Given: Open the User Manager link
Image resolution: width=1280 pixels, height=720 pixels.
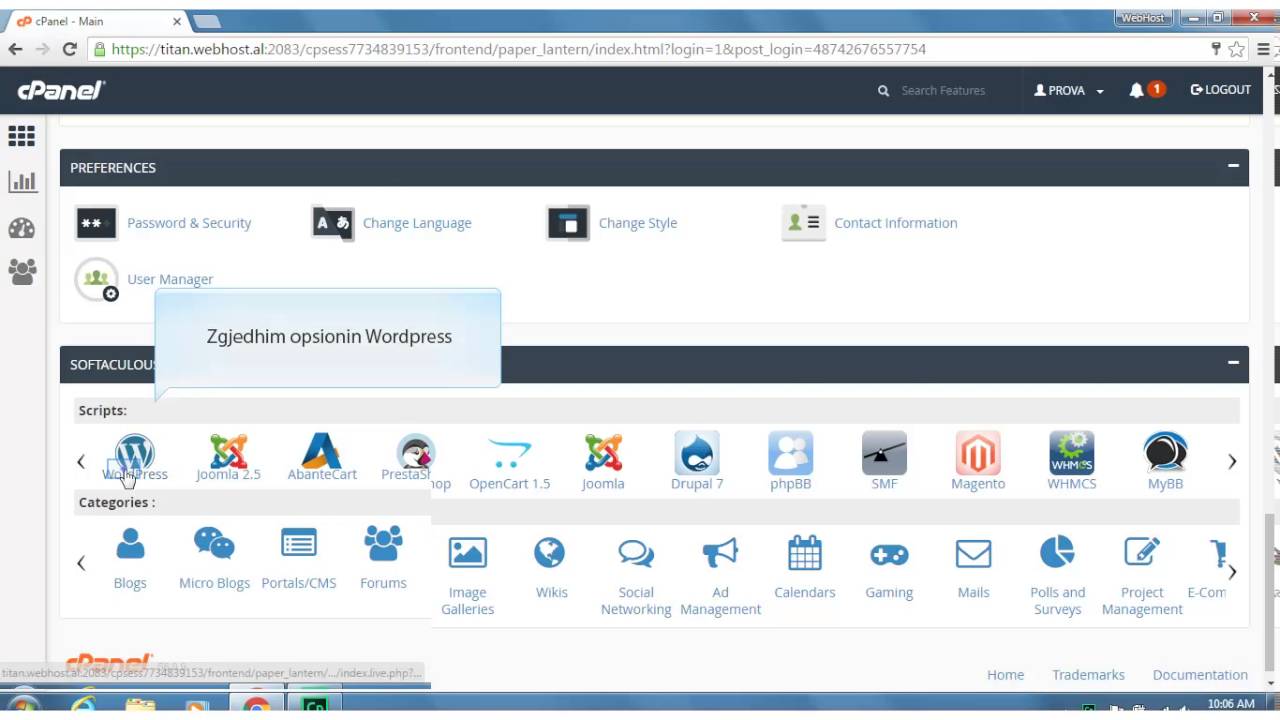Looking at the screenshot, I should tap(170, 279).
